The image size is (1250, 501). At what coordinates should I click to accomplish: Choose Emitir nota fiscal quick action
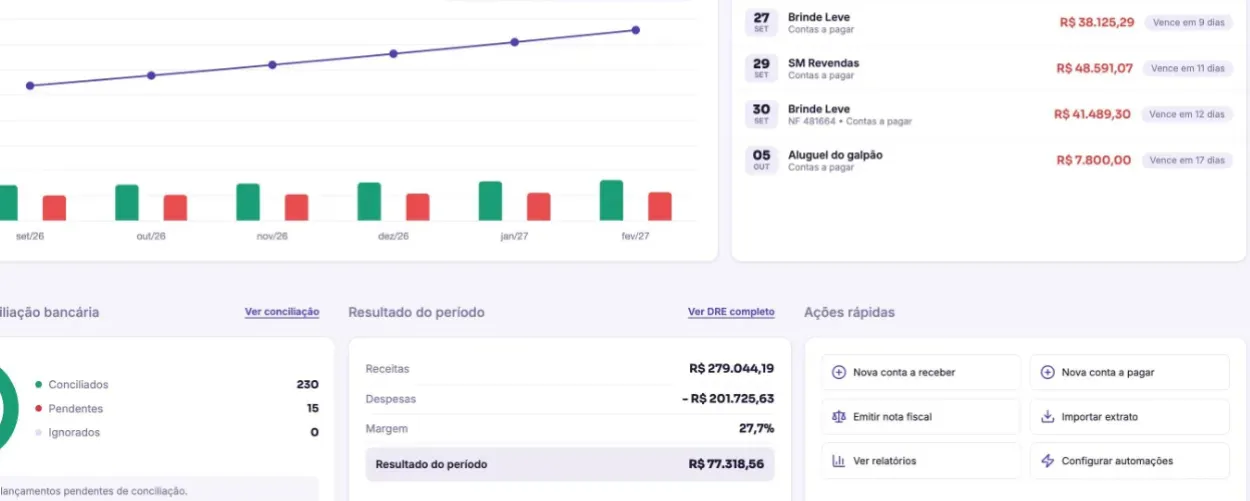[x=921, y=416]
